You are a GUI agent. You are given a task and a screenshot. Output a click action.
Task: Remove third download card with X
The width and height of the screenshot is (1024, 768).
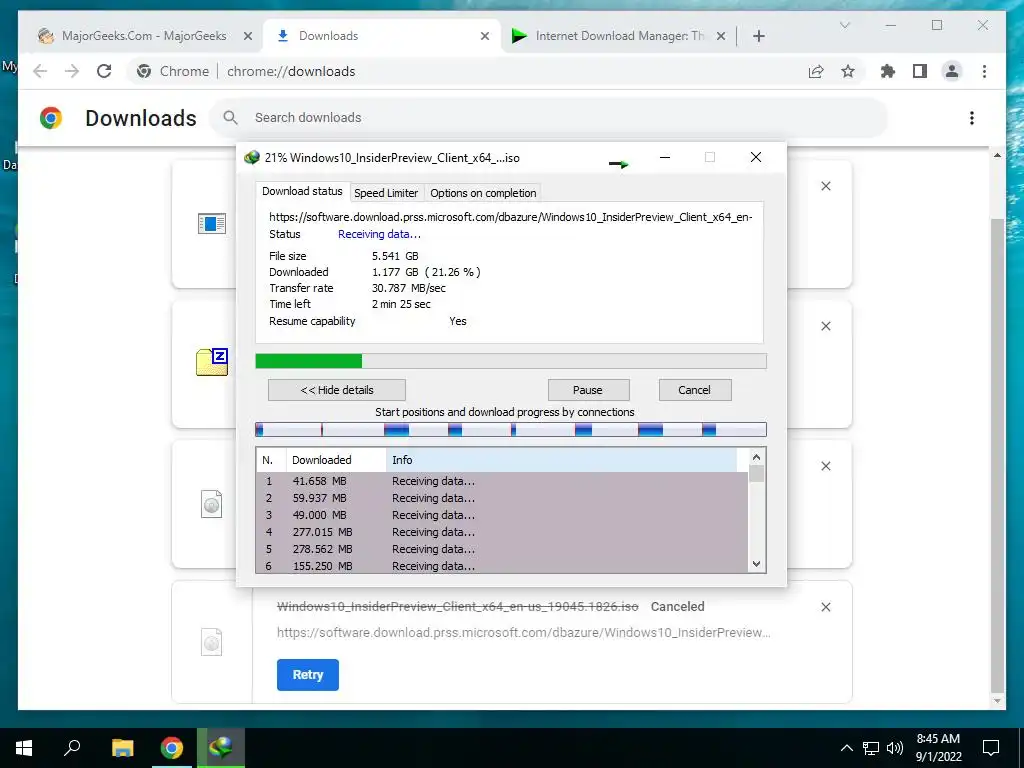click(x=825, y=466)
